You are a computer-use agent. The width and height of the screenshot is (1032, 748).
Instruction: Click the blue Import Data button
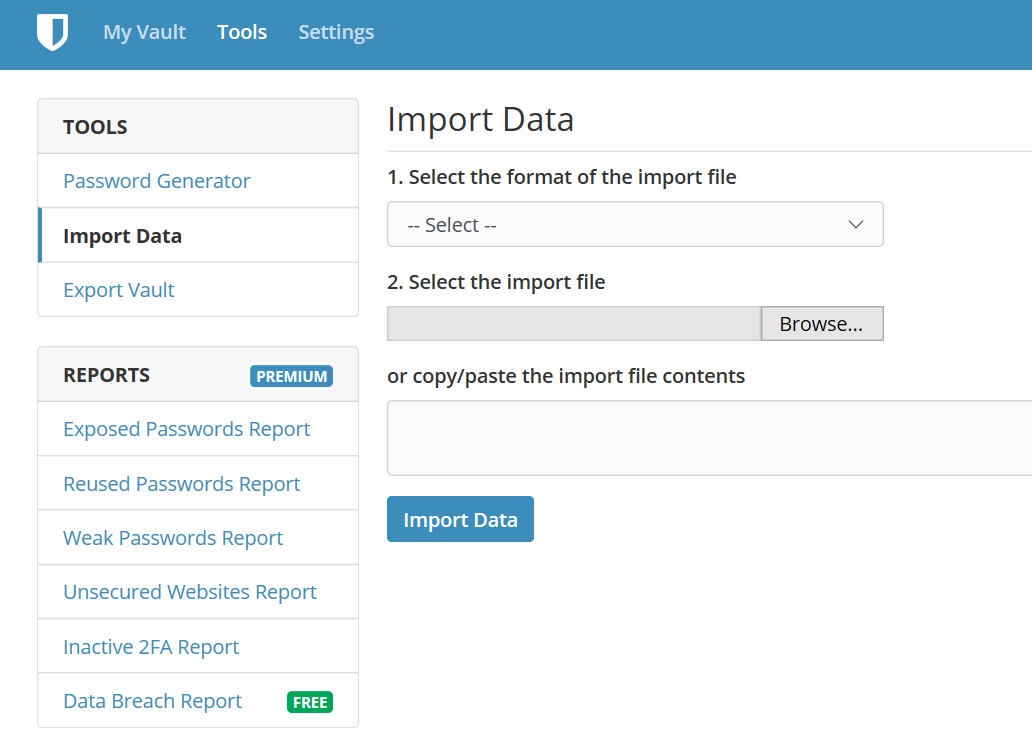(x=460, y=520)
